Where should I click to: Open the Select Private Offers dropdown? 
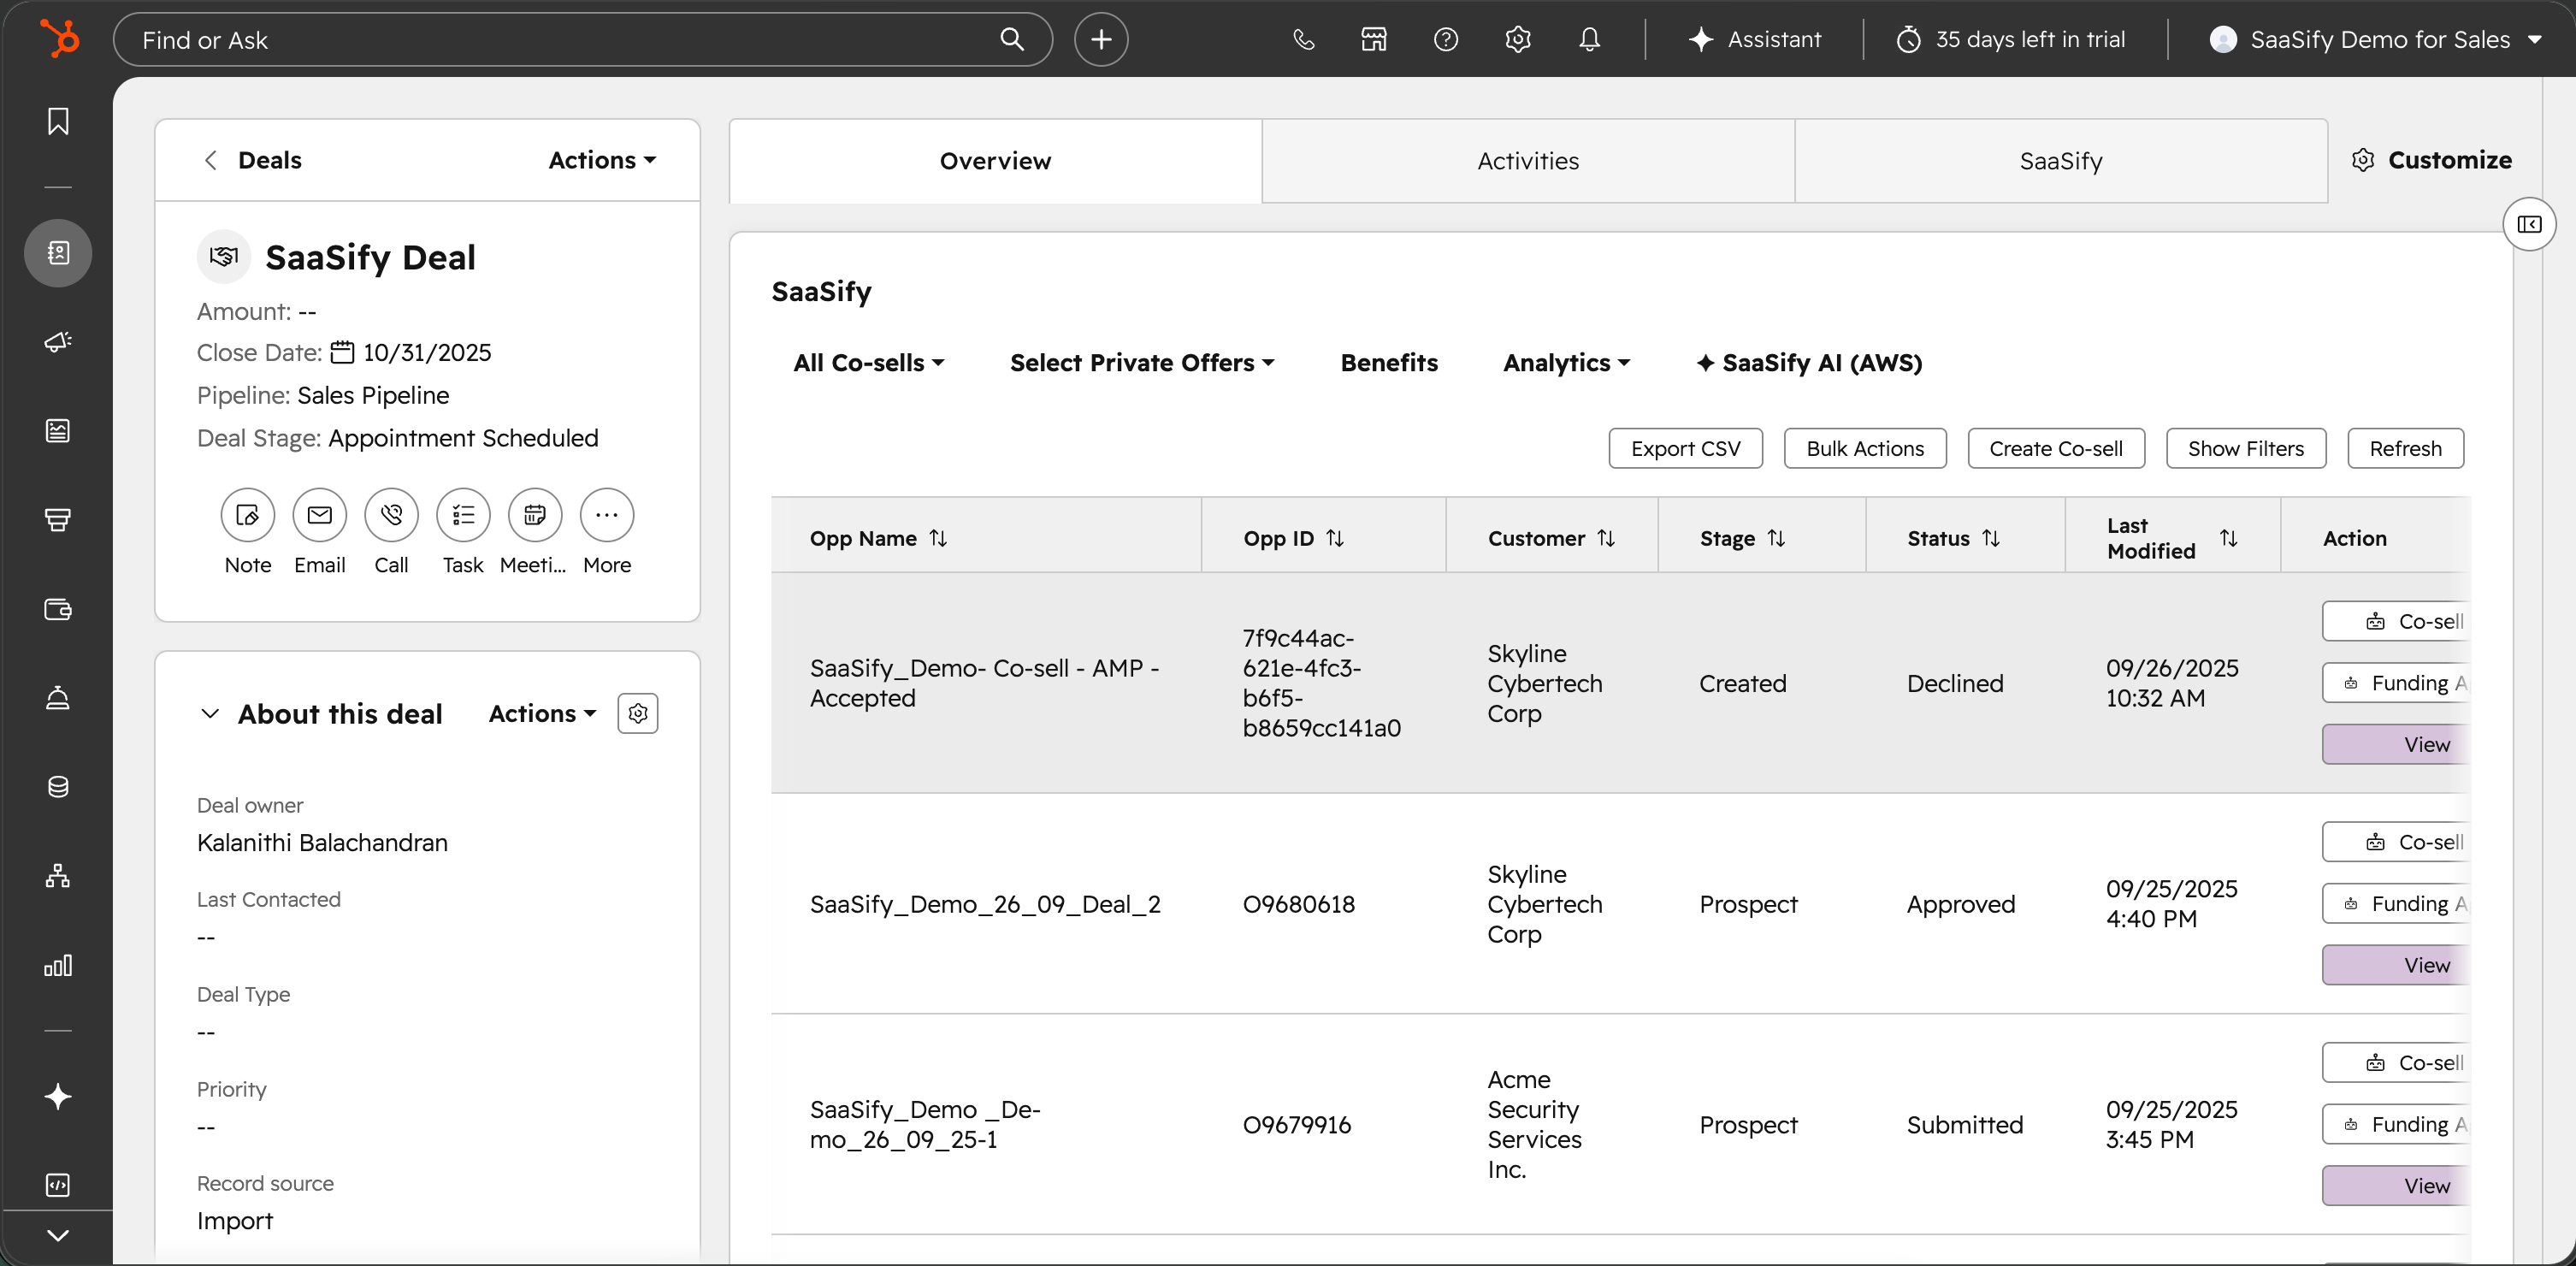[1142, 363]
